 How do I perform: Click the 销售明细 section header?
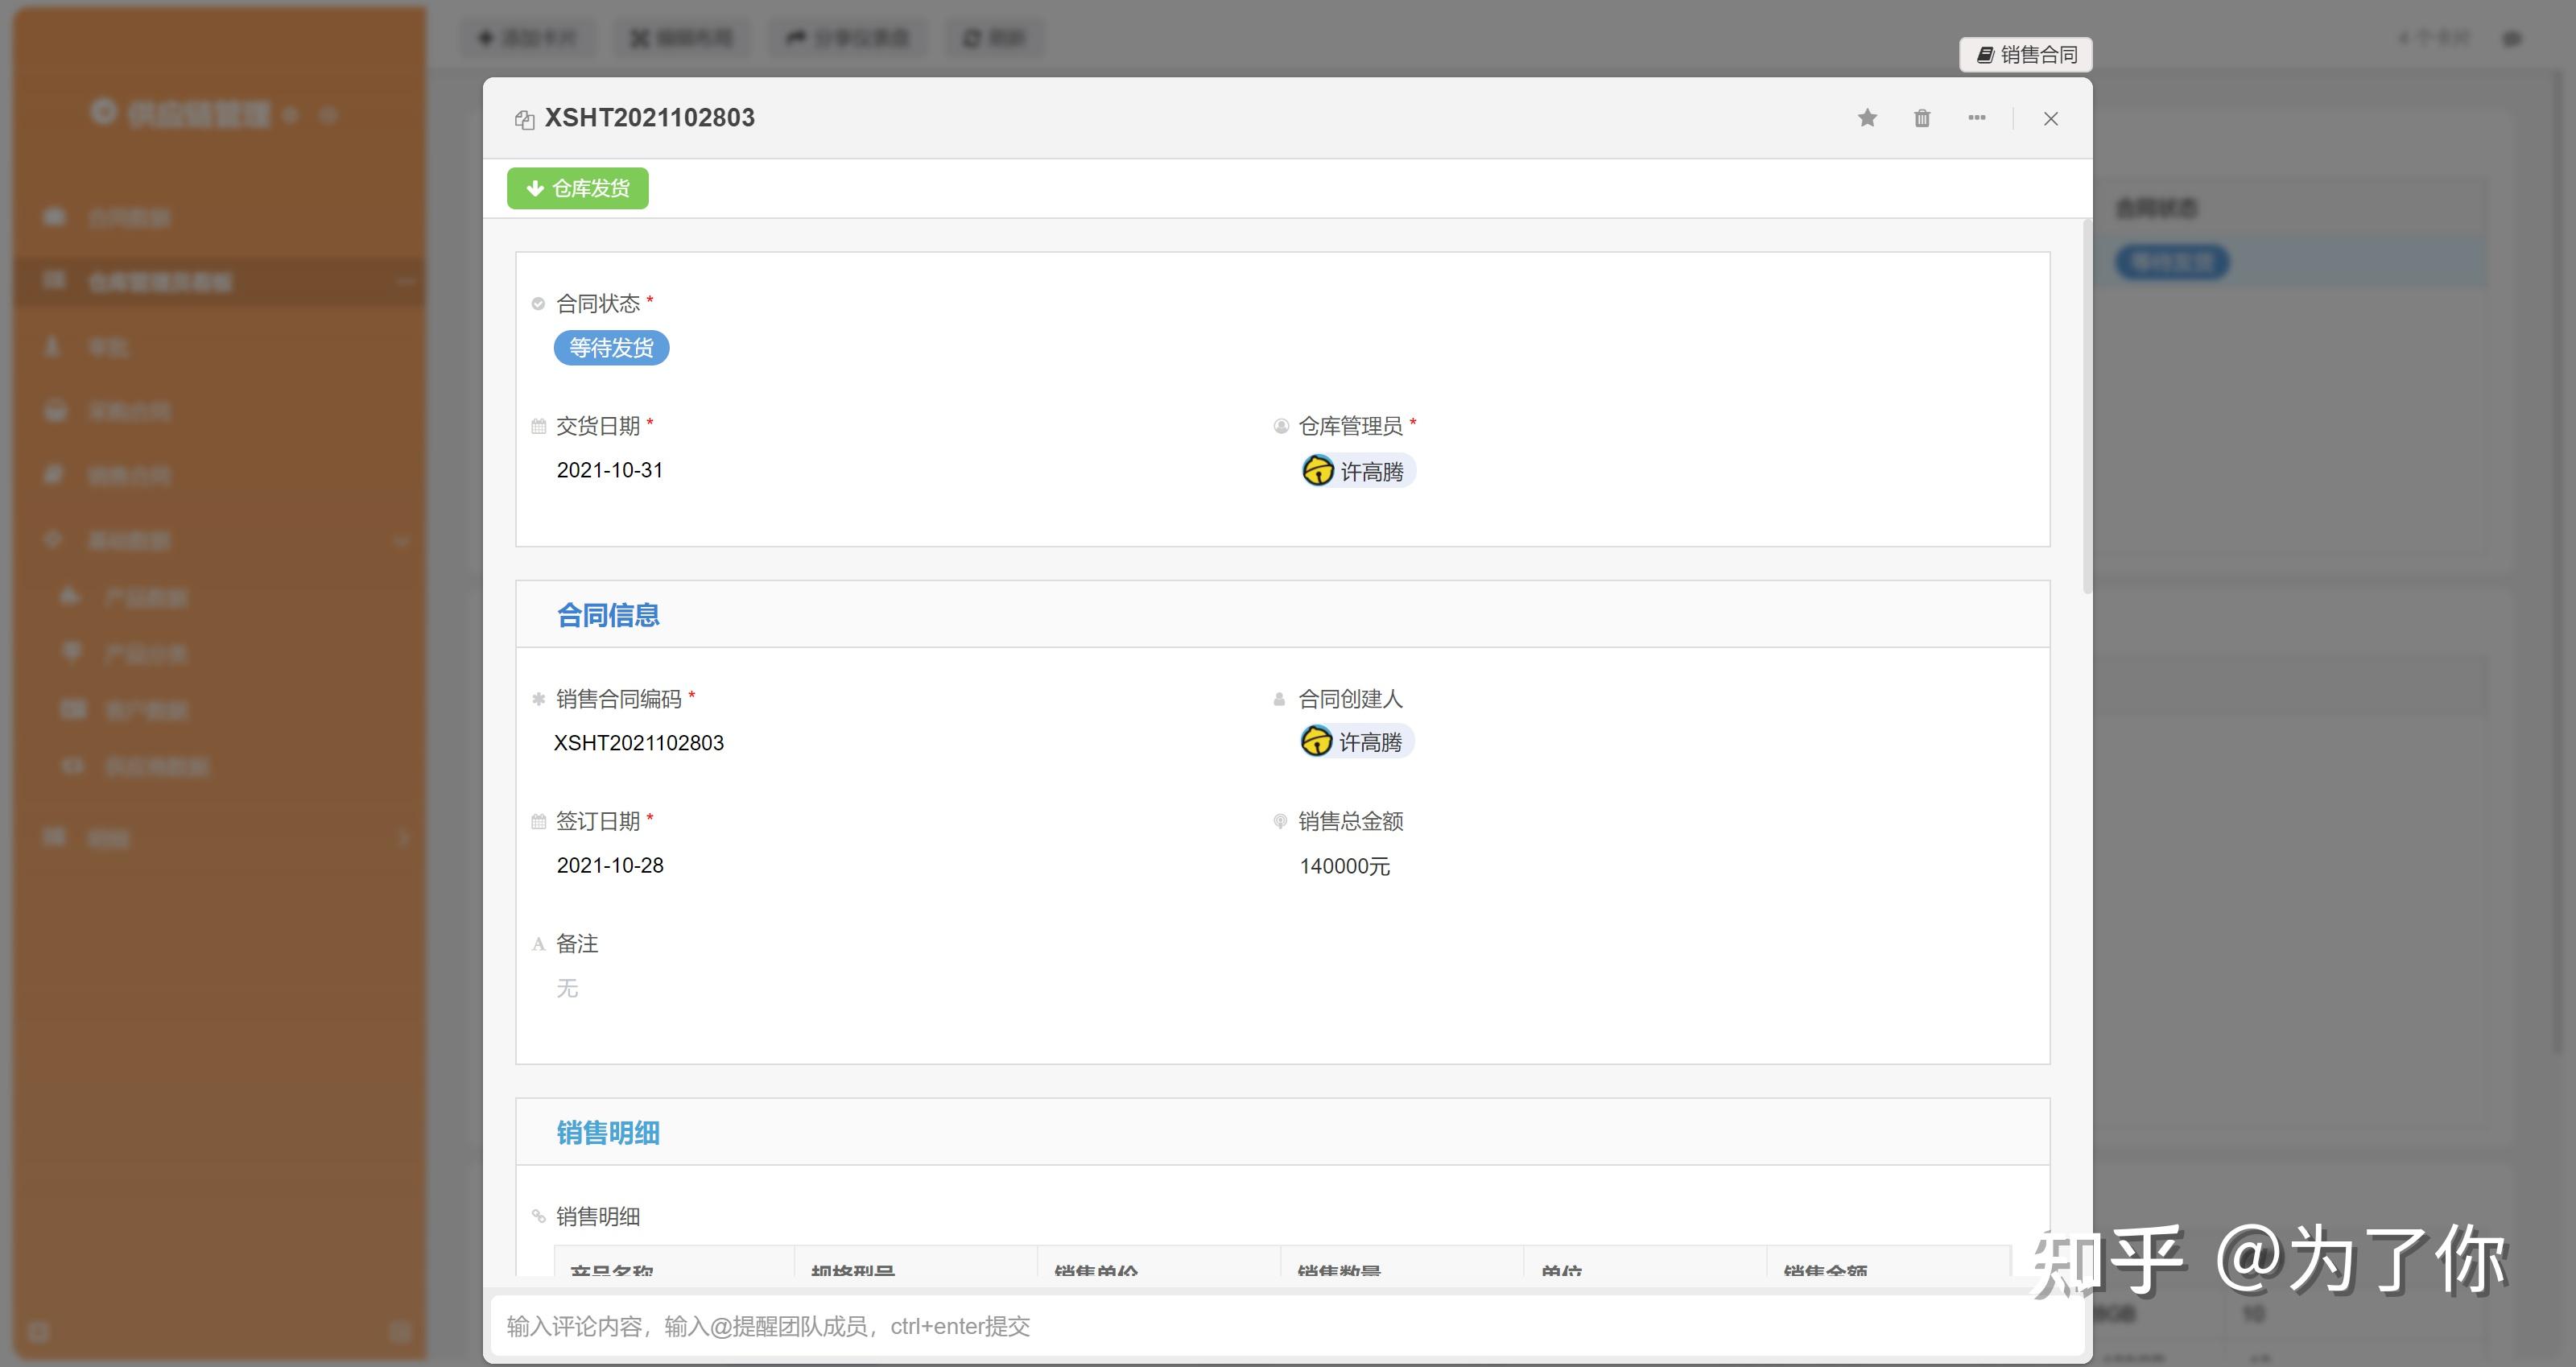click(x=1282, y=1132)
